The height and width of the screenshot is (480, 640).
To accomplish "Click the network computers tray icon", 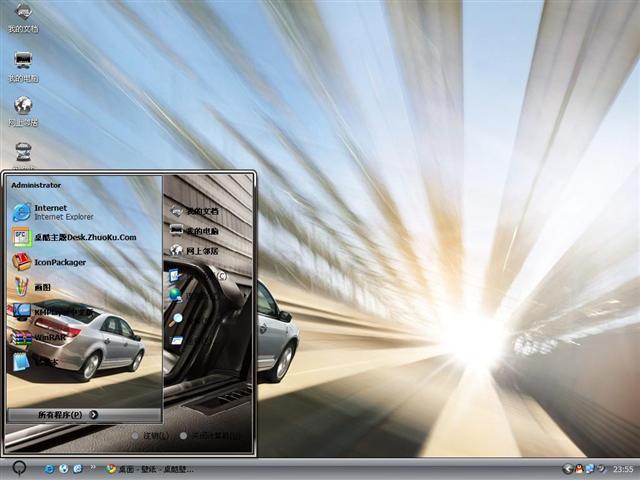I will (590, 469).
